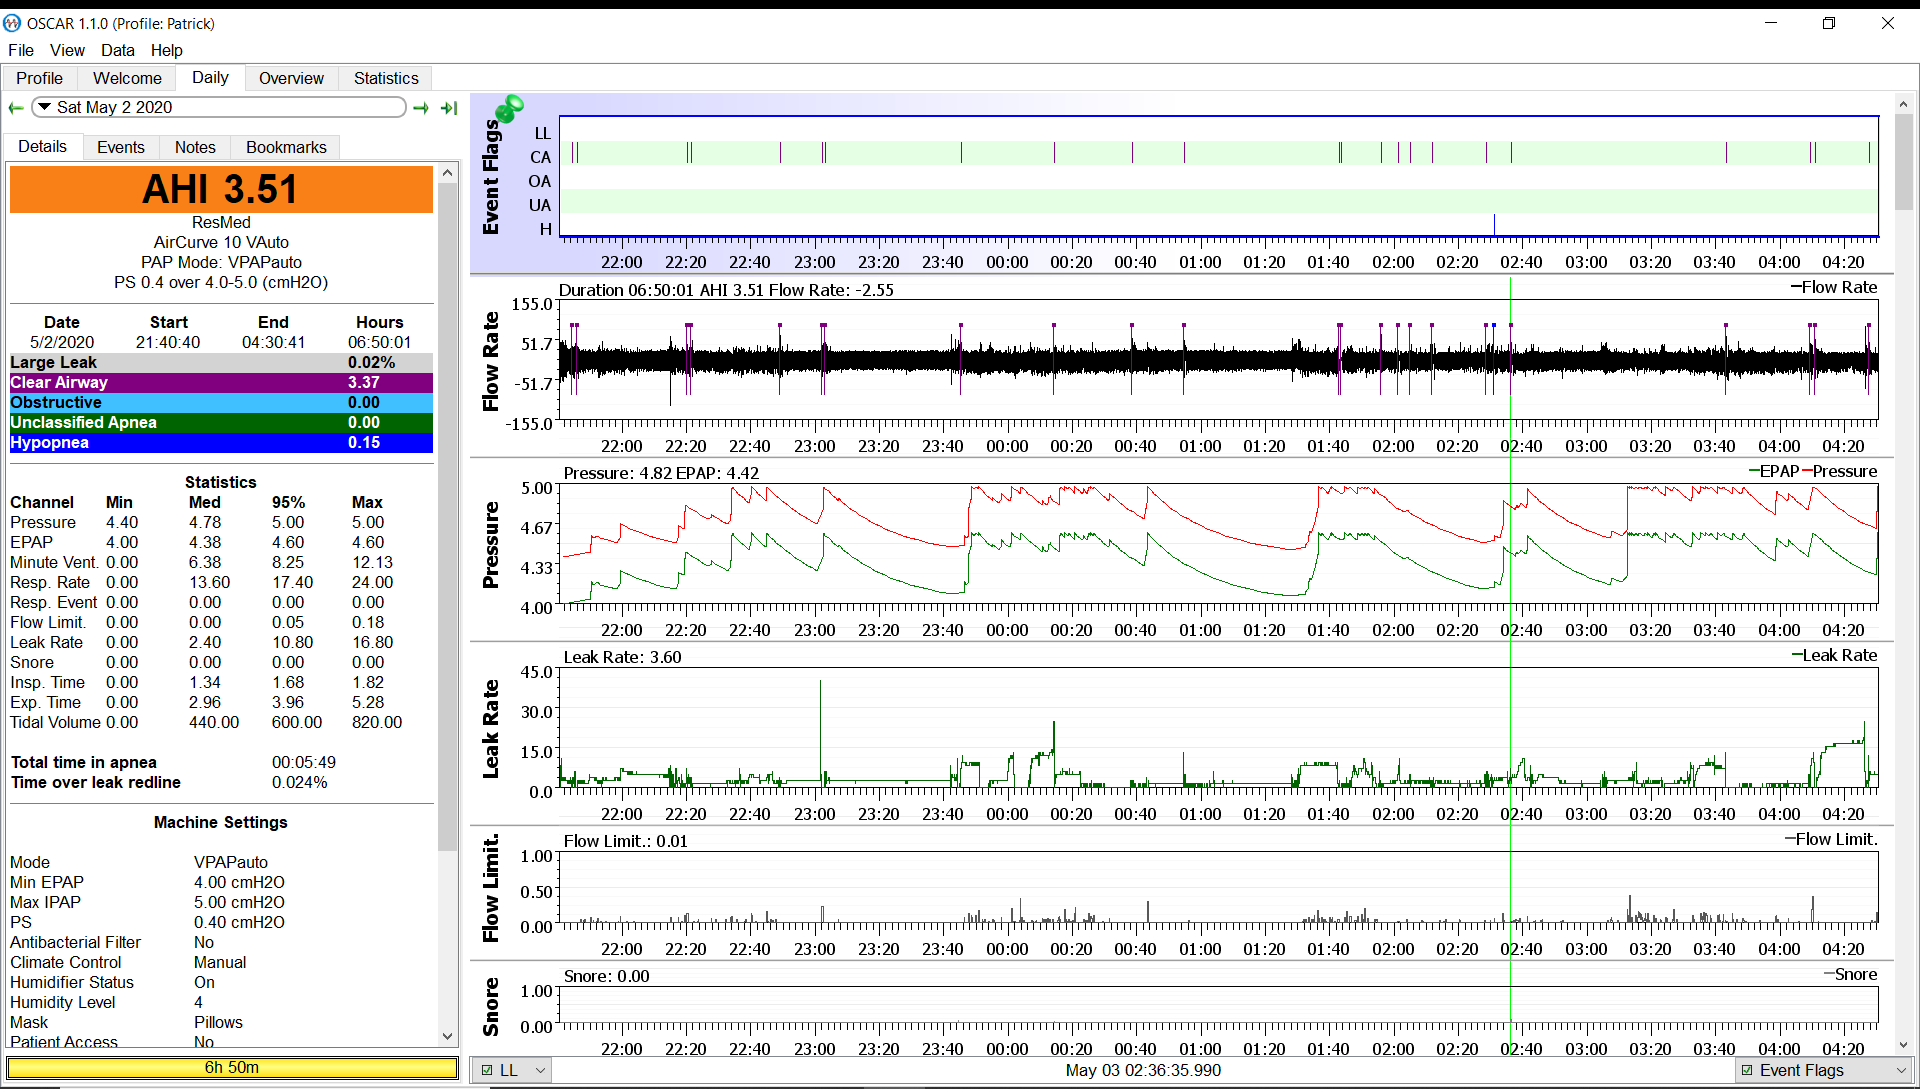Click the Snore legend entry
1920x1089 pixels.
point(1851,974)
